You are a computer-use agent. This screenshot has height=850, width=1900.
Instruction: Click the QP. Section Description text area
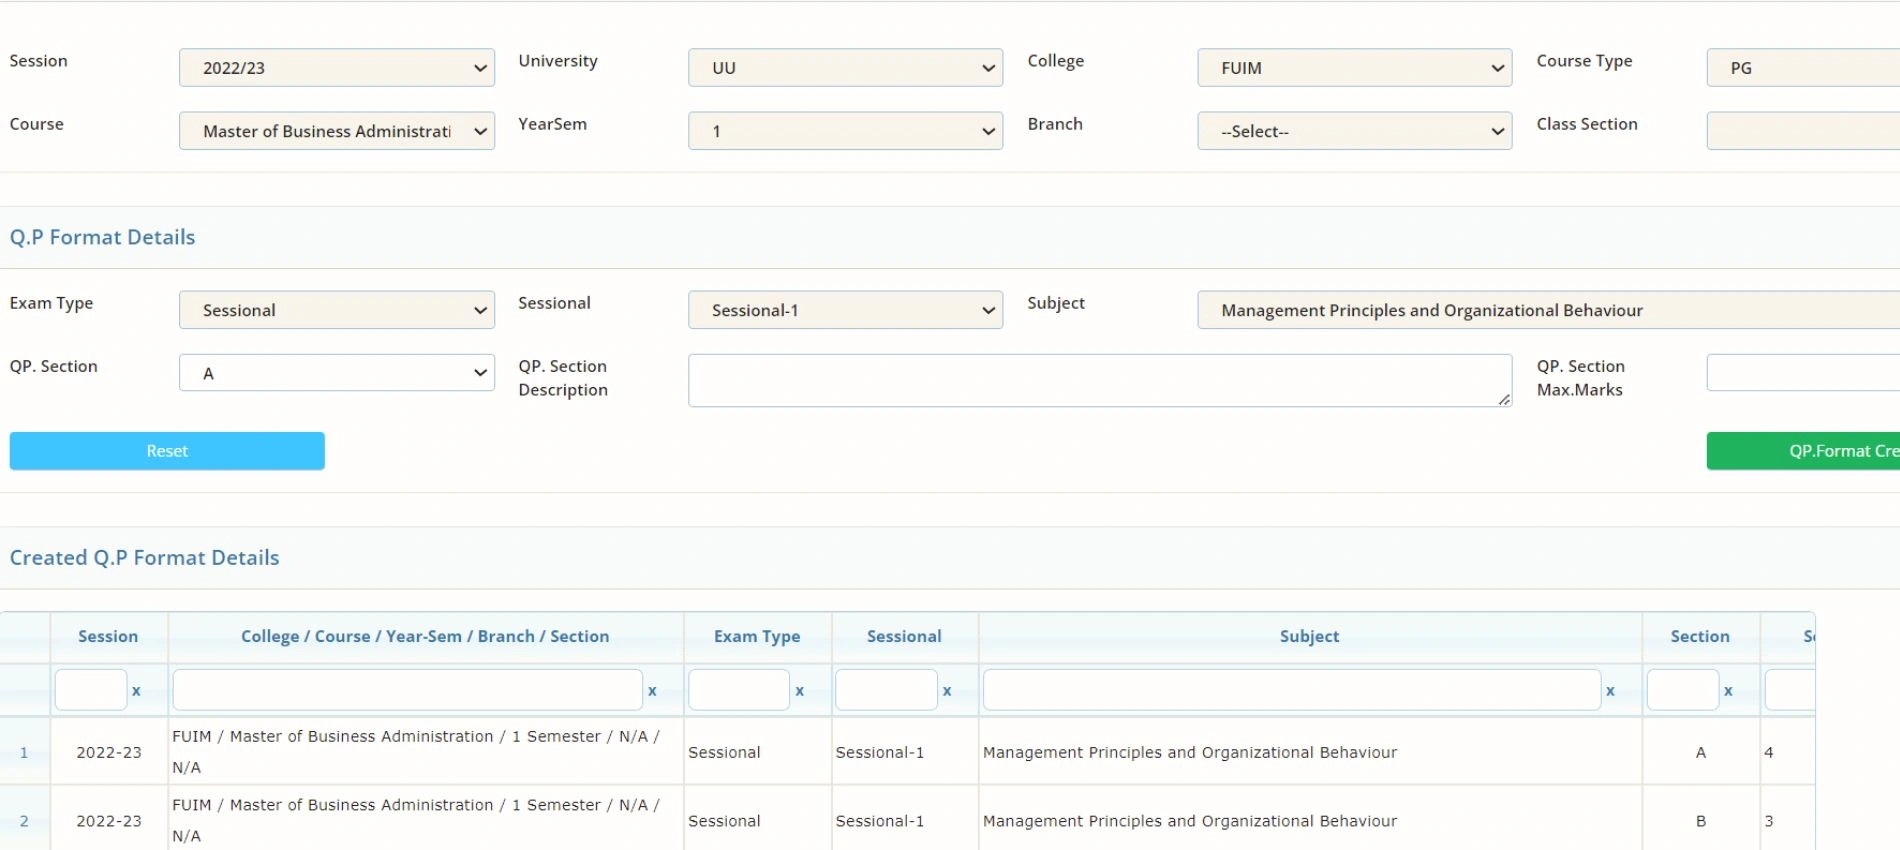pos(1100,380)
